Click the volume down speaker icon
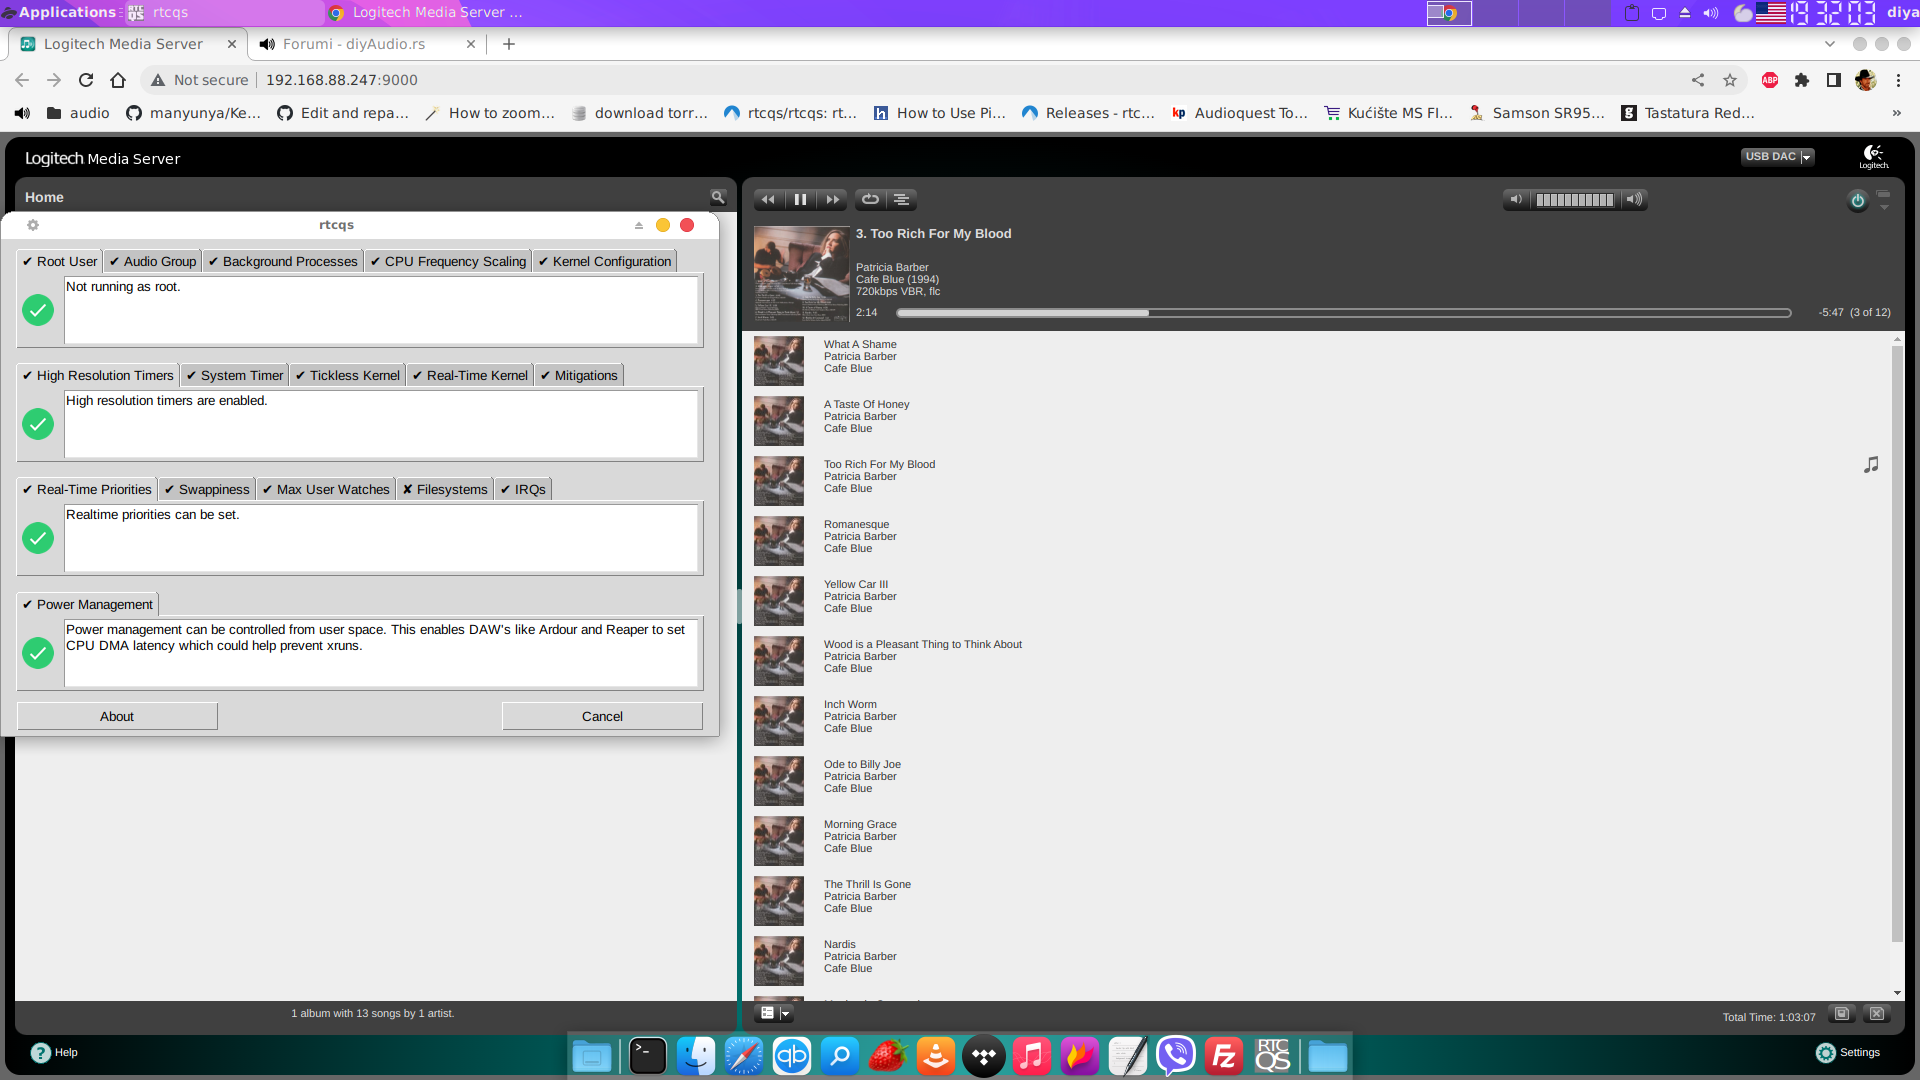Viewport: 1920px width, 1080px height. [x=1516, y=199]
